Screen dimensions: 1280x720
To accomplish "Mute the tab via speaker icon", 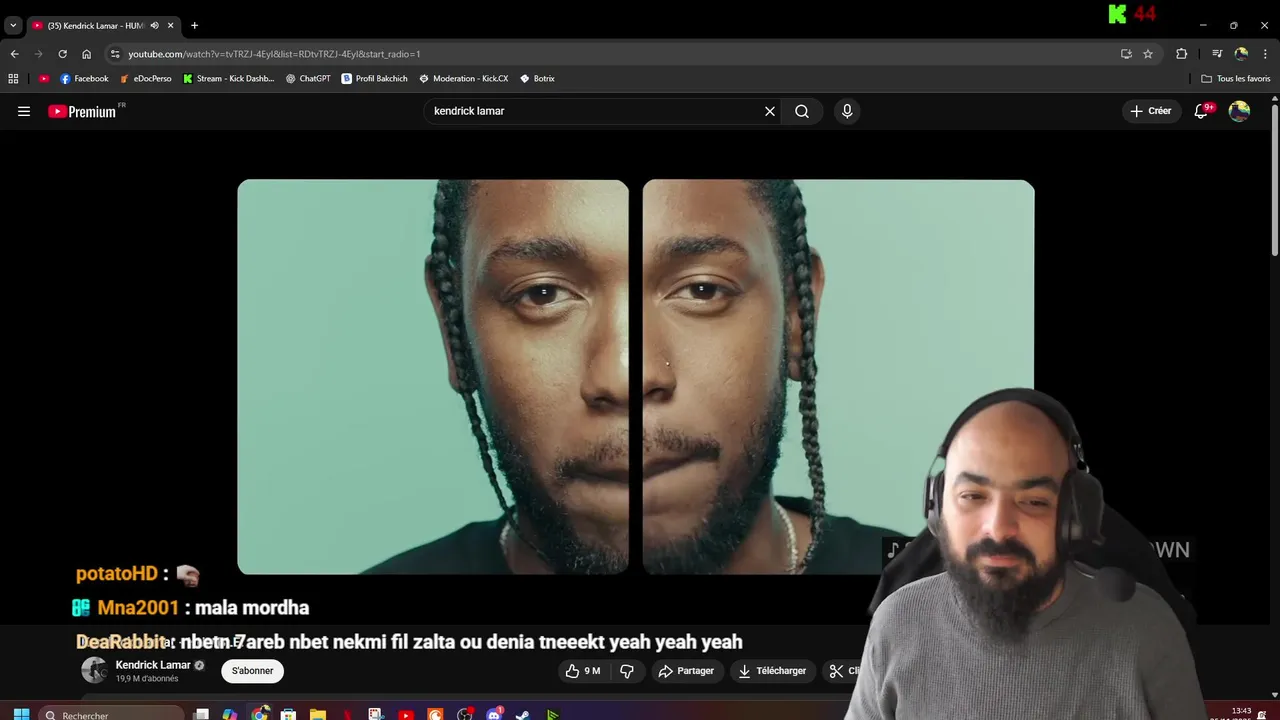I will point(154,25).
